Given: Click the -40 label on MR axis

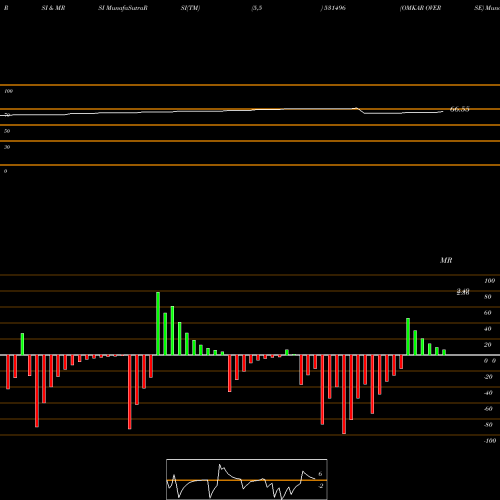Looking at the screenshot, I should pos(488,393).
